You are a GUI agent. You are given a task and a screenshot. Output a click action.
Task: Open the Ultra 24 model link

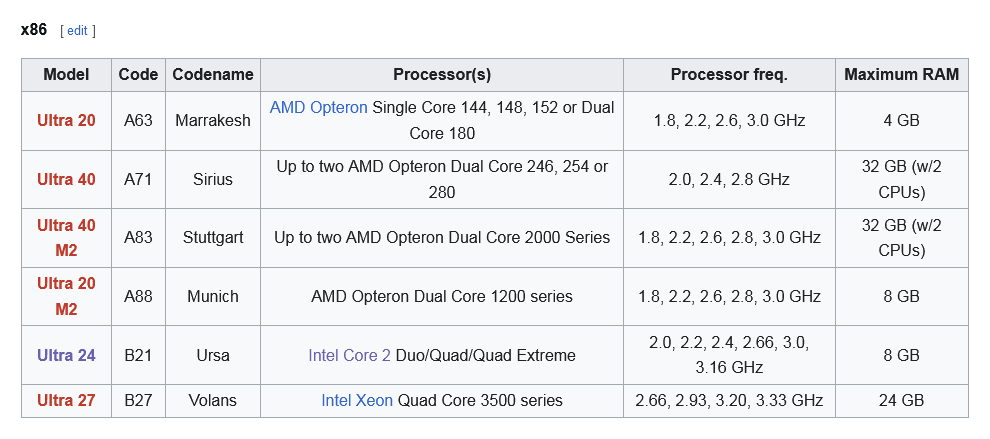pos(66,355)
